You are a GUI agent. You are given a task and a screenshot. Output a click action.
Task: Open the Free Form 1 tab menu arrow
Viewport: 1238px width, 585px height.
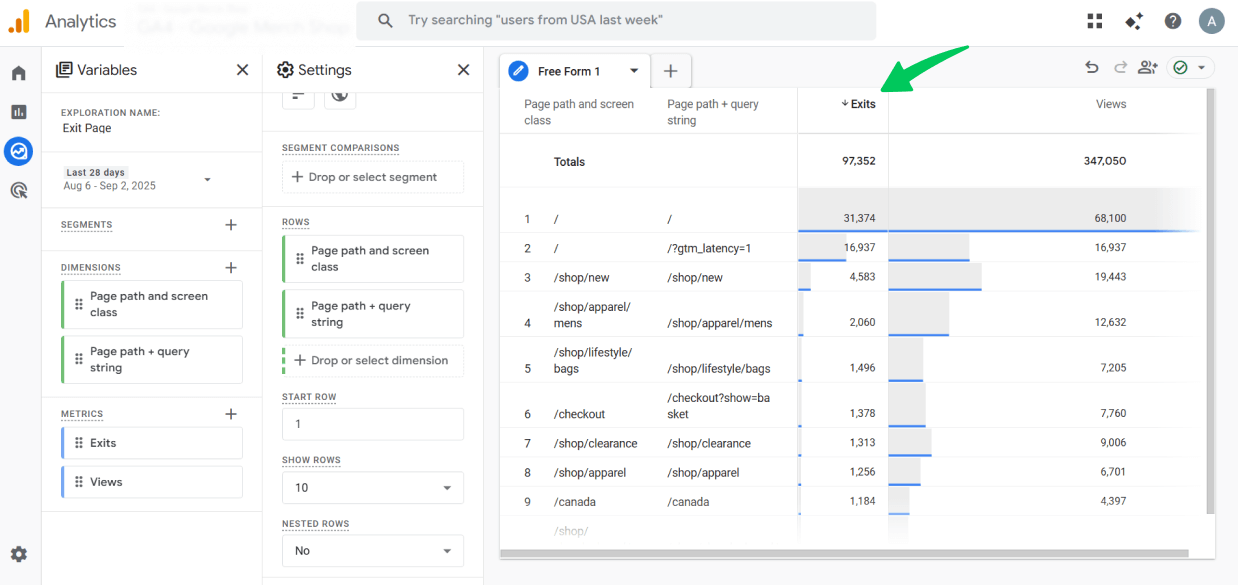pos(634,71)
